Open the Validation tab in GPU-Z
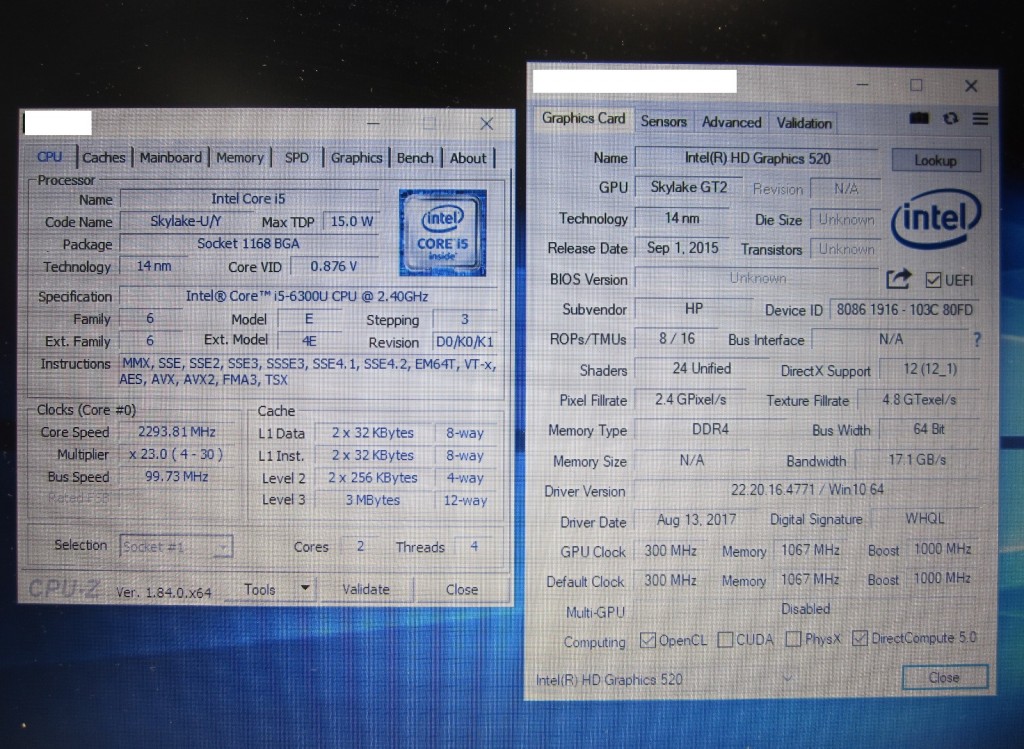The width and height of the screenshot is (1024, 749). 804,123
